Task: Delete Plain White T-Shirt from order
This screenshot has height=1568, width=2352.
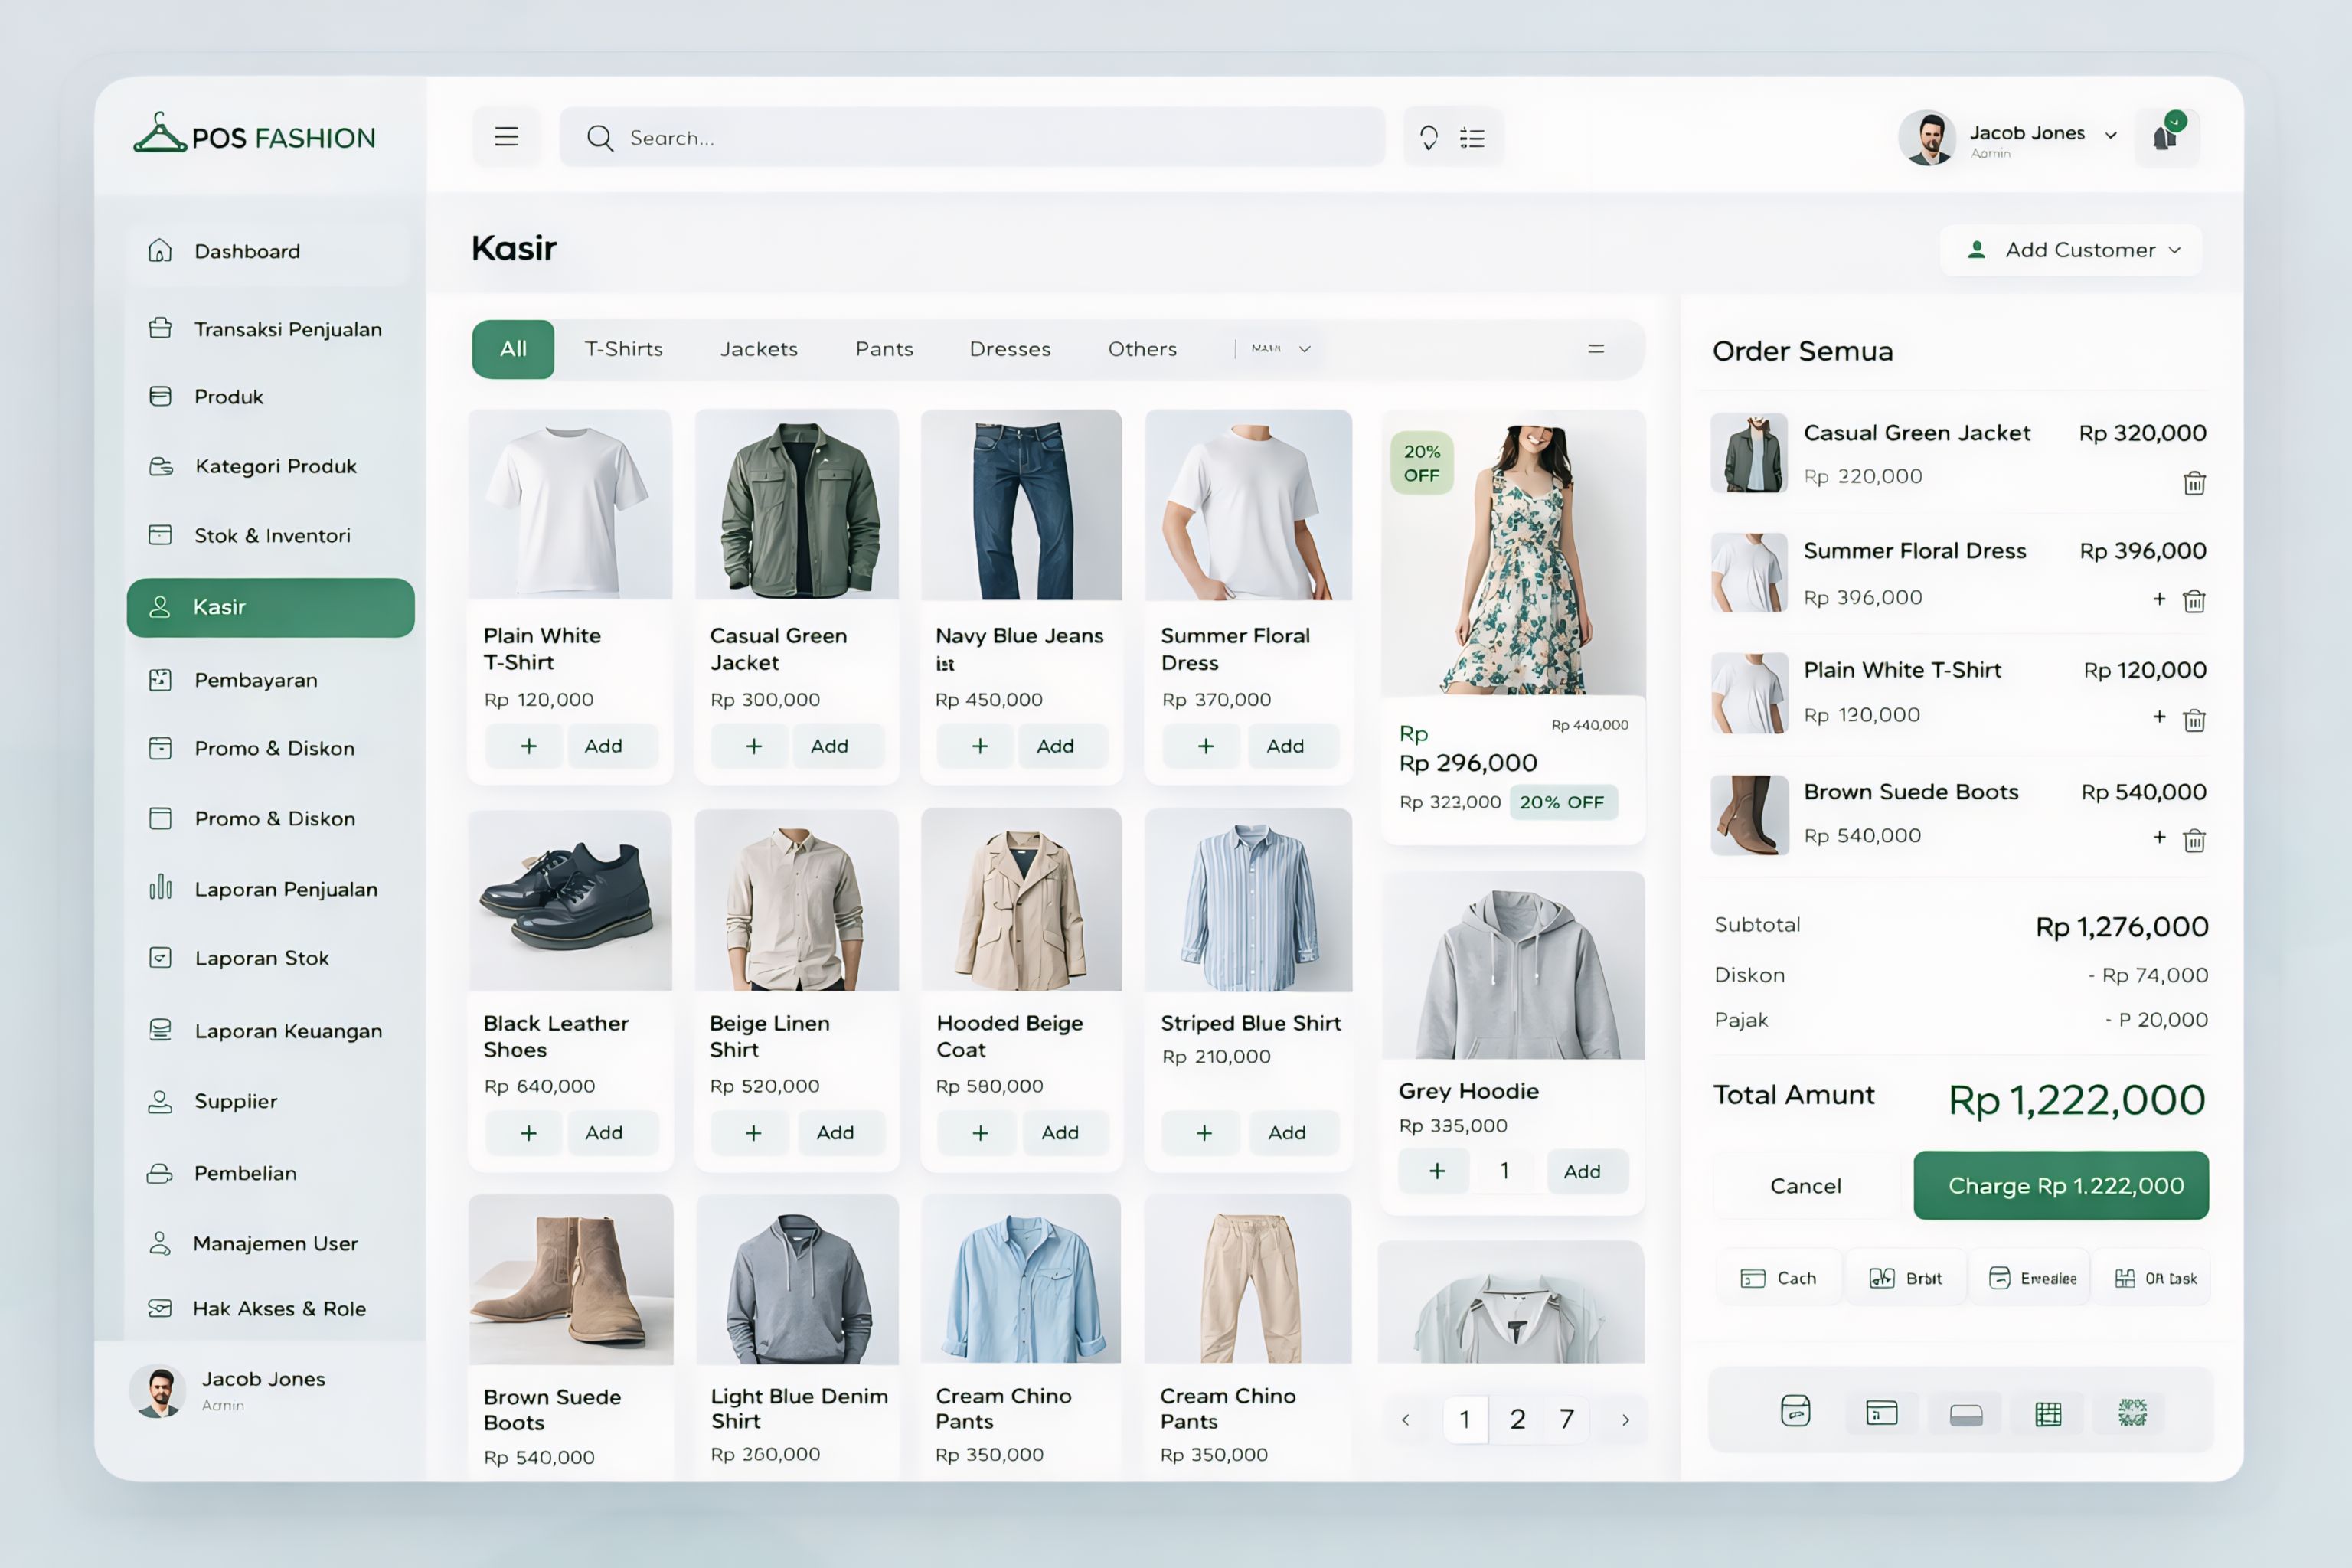Action: tap(2194, 719)
